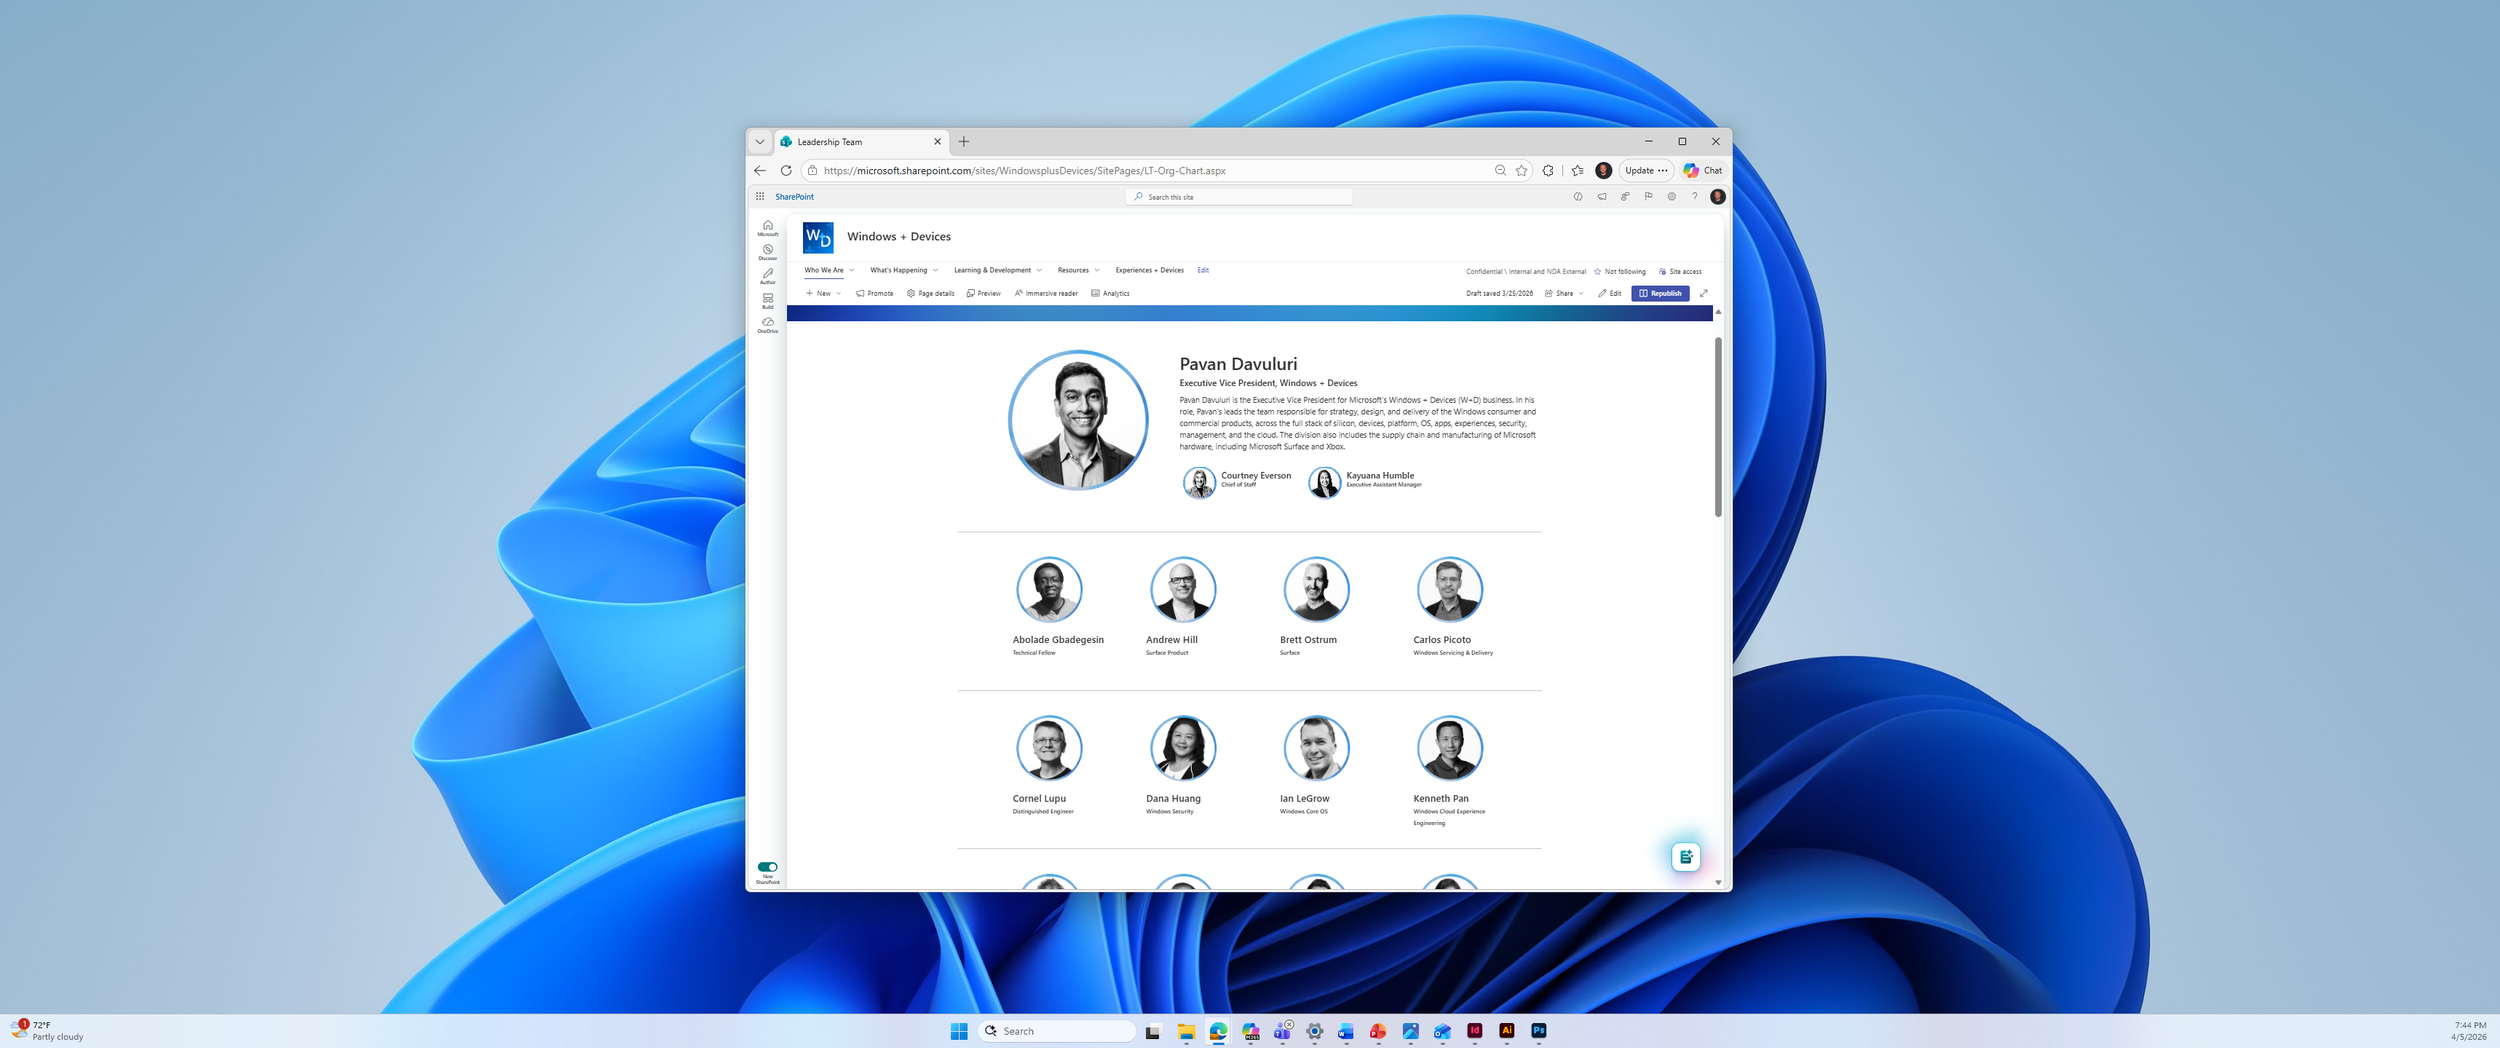Click Preview in the page command bar
The image size is (2500, 1048).
(x=984, y=294)
